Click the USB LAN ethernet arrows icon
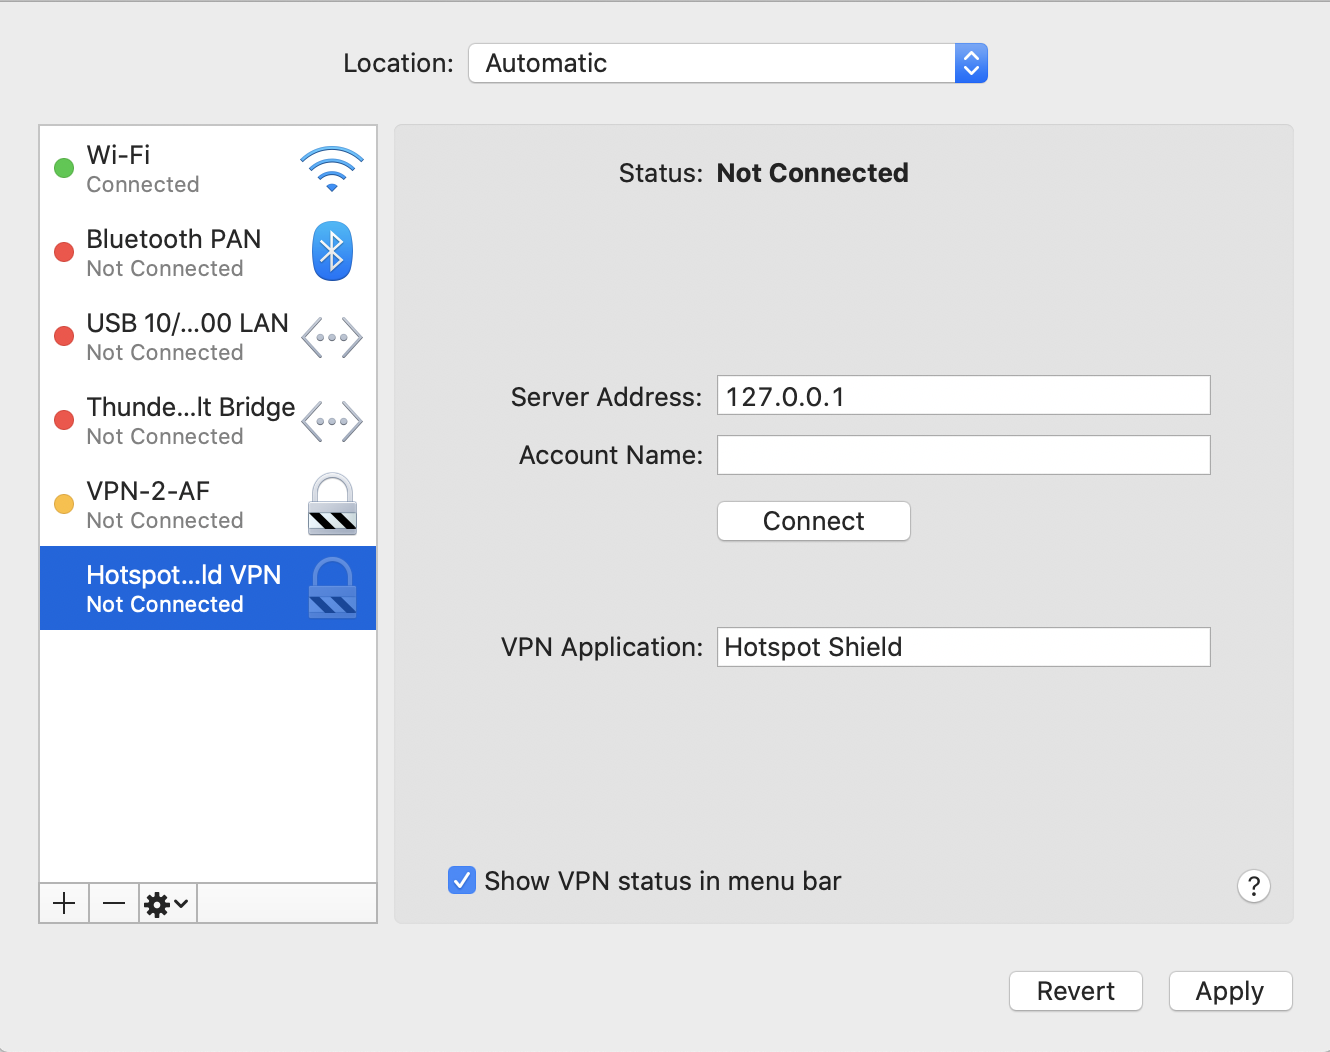 click(x=332, y=337)
